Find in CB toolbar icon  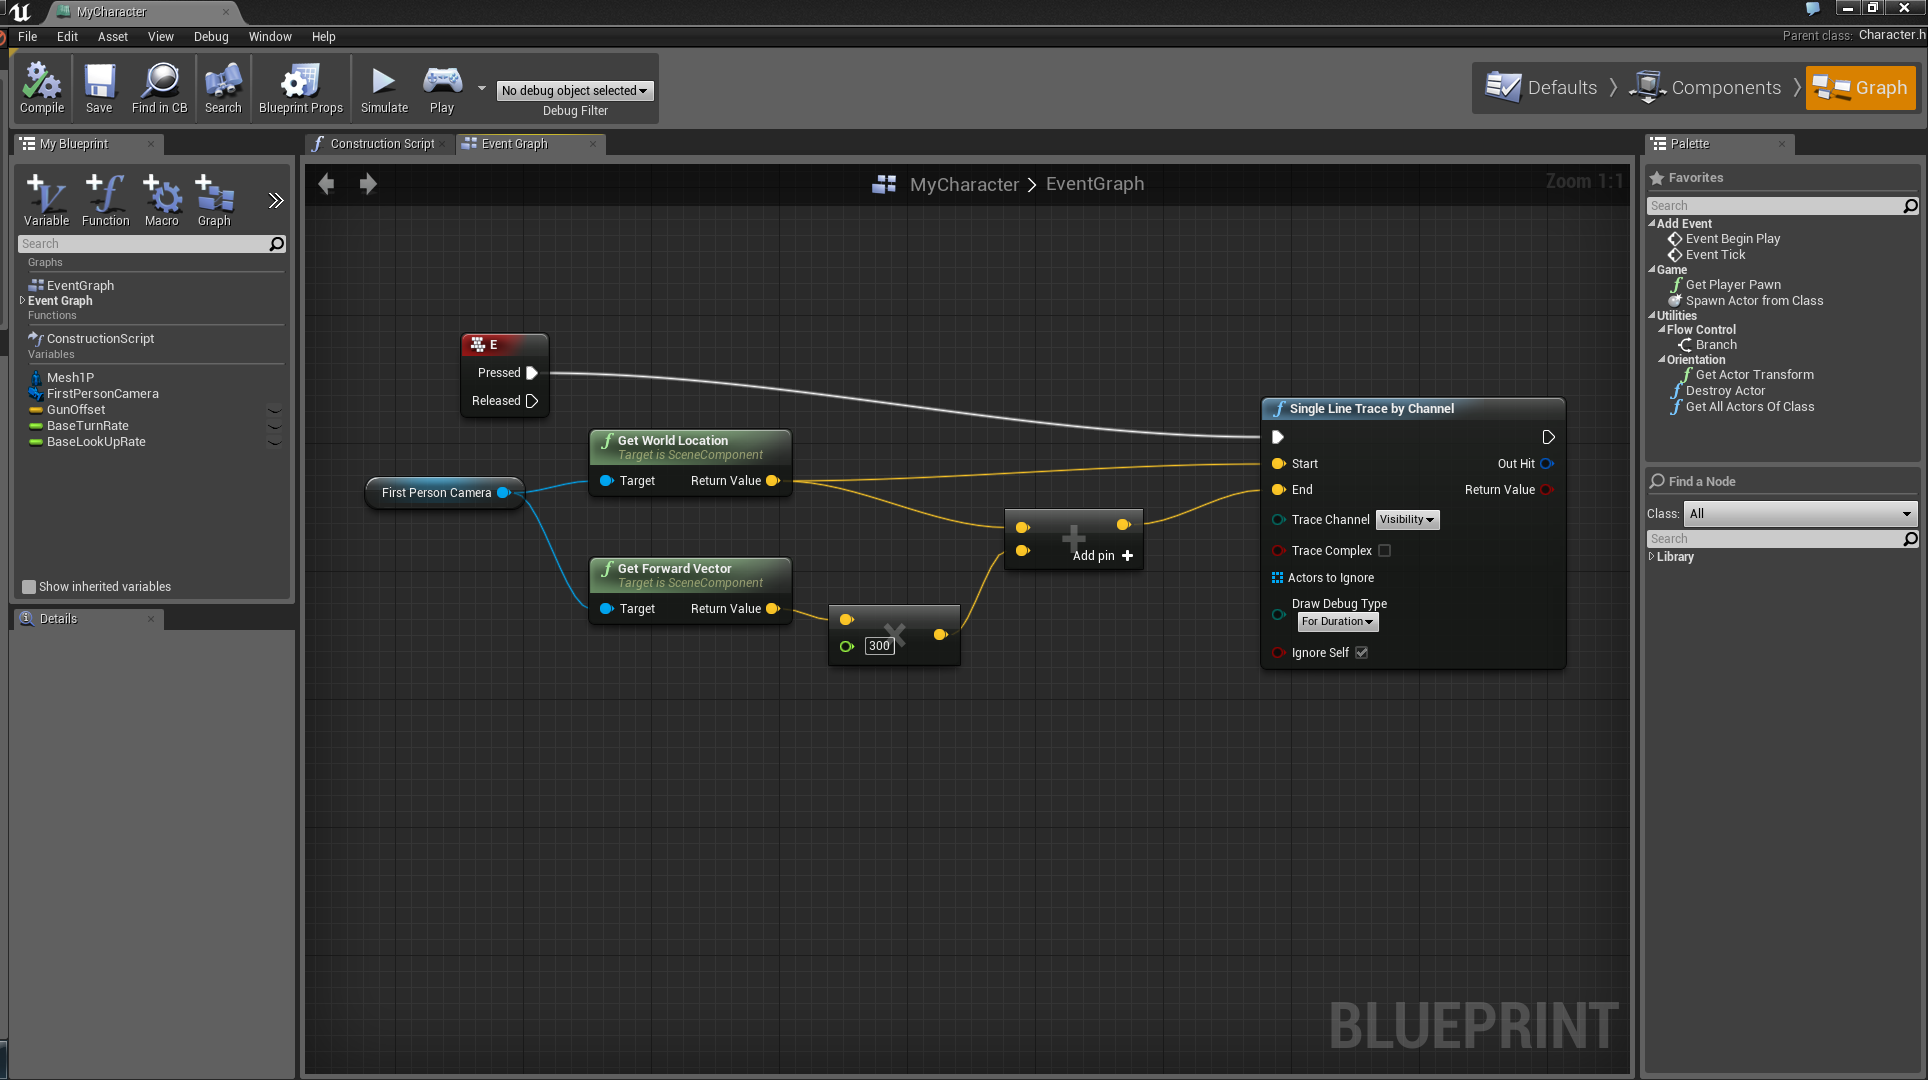[160, 88]
